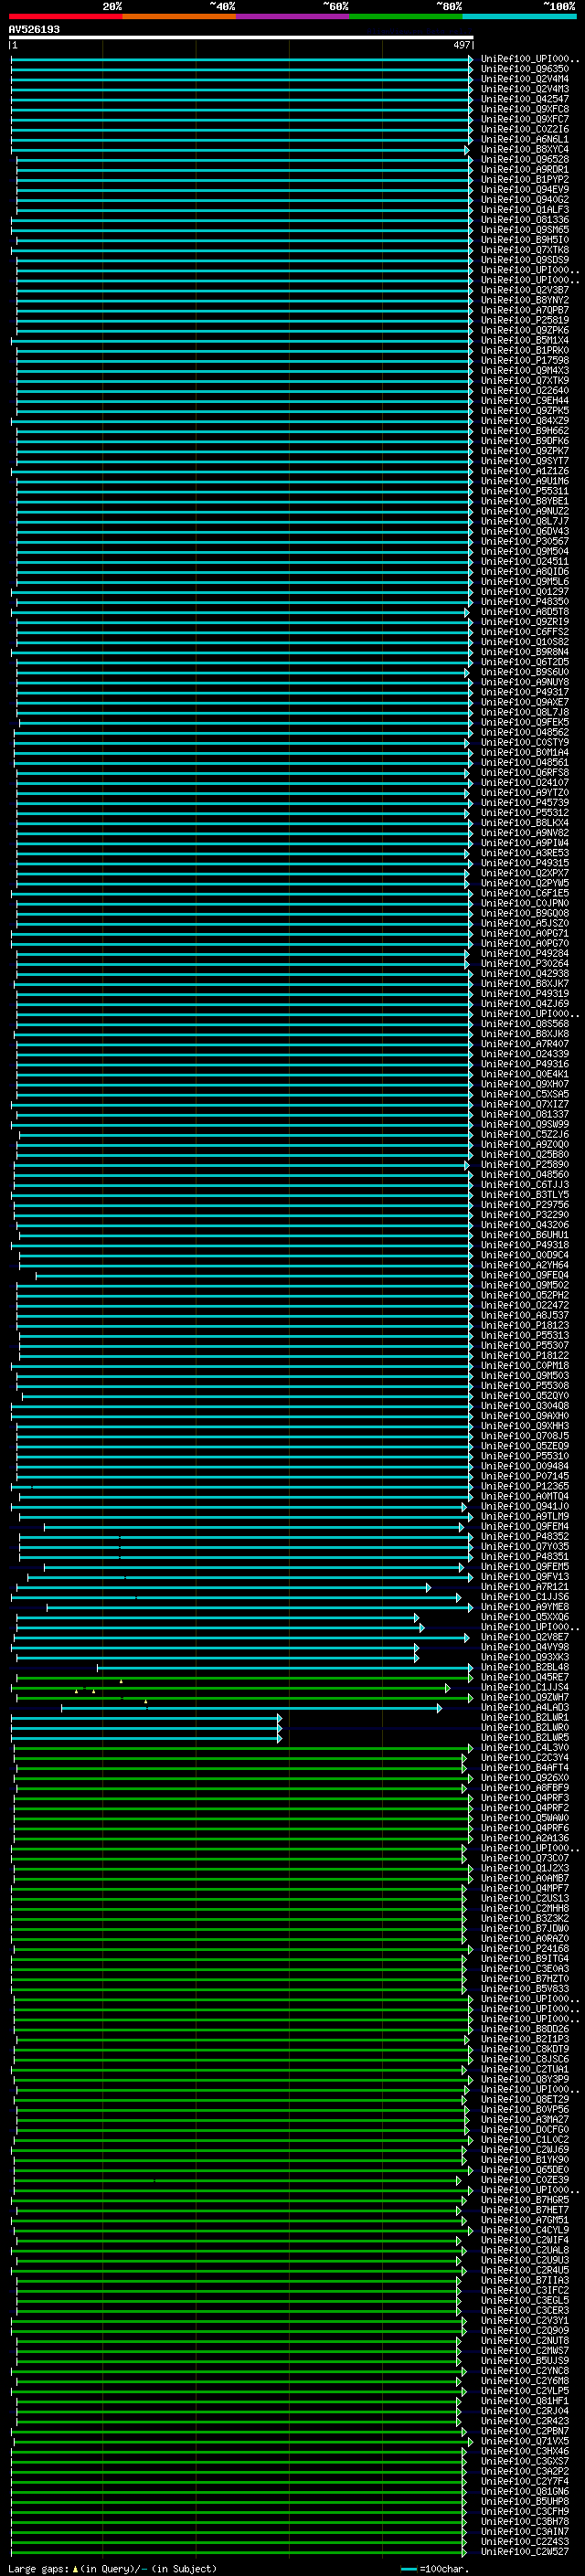
Task: Click the query end position 497
Action: coord(461,45)
